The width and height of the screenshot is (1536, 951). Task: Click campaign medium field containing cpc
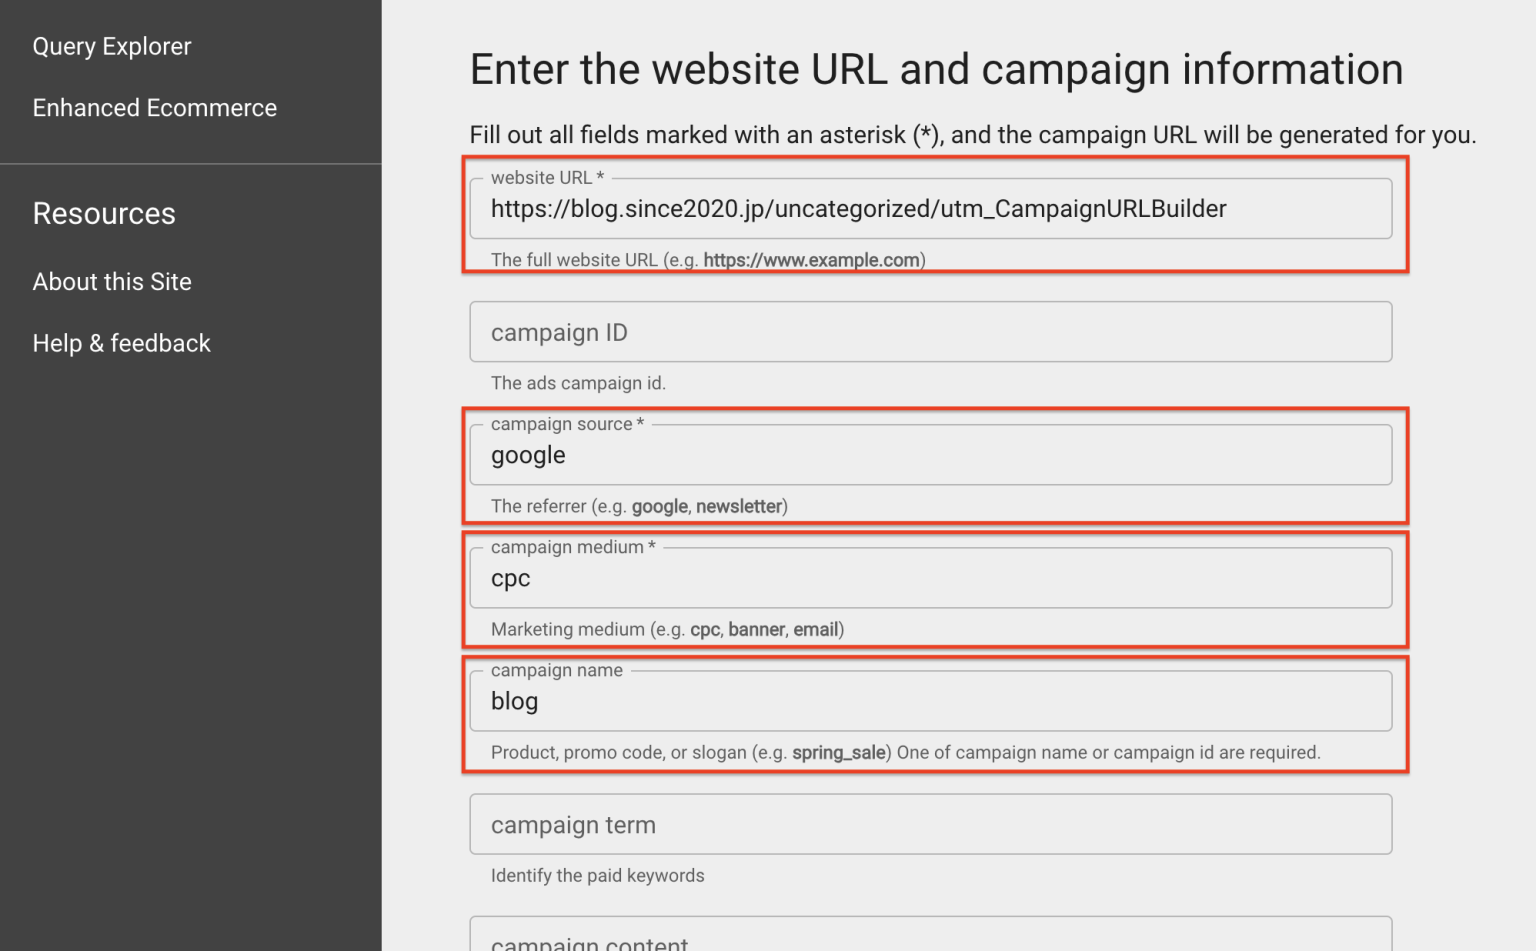[930, 579]
